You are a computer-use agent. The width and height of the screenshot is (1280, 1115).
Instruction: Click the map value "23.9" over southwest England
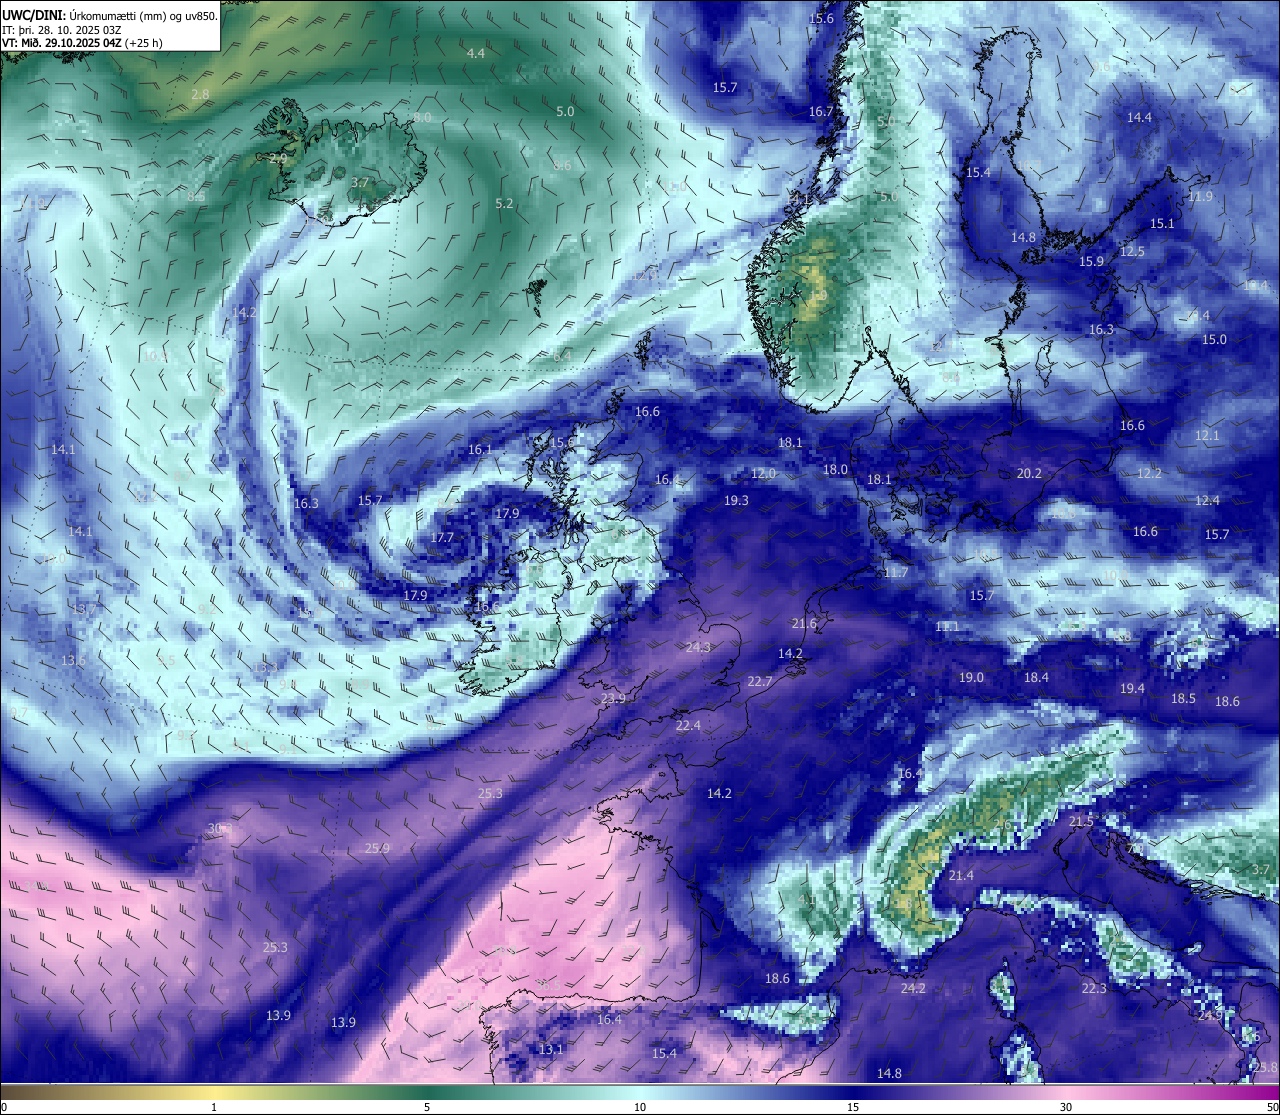[613, 698]
